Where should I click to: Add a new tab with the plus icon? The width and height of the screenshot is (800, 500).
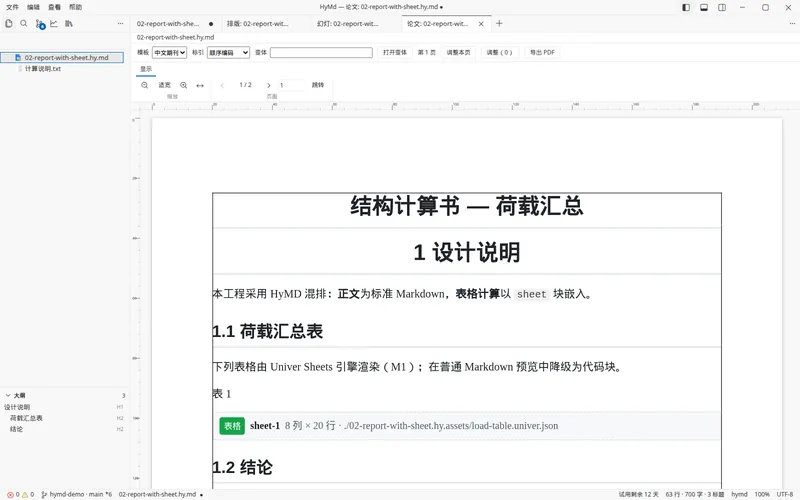click(499, 23)
